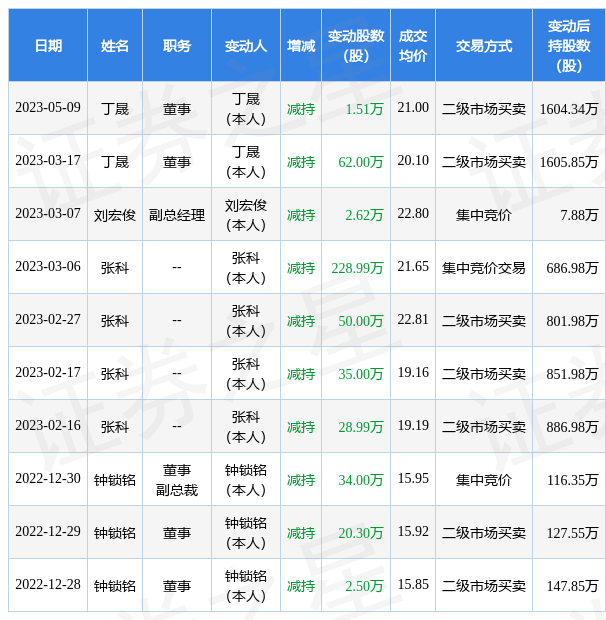Viewport: 606px width, 620px height.
Task: Select the date cell 2023-02-17
Action: [48, 372]
